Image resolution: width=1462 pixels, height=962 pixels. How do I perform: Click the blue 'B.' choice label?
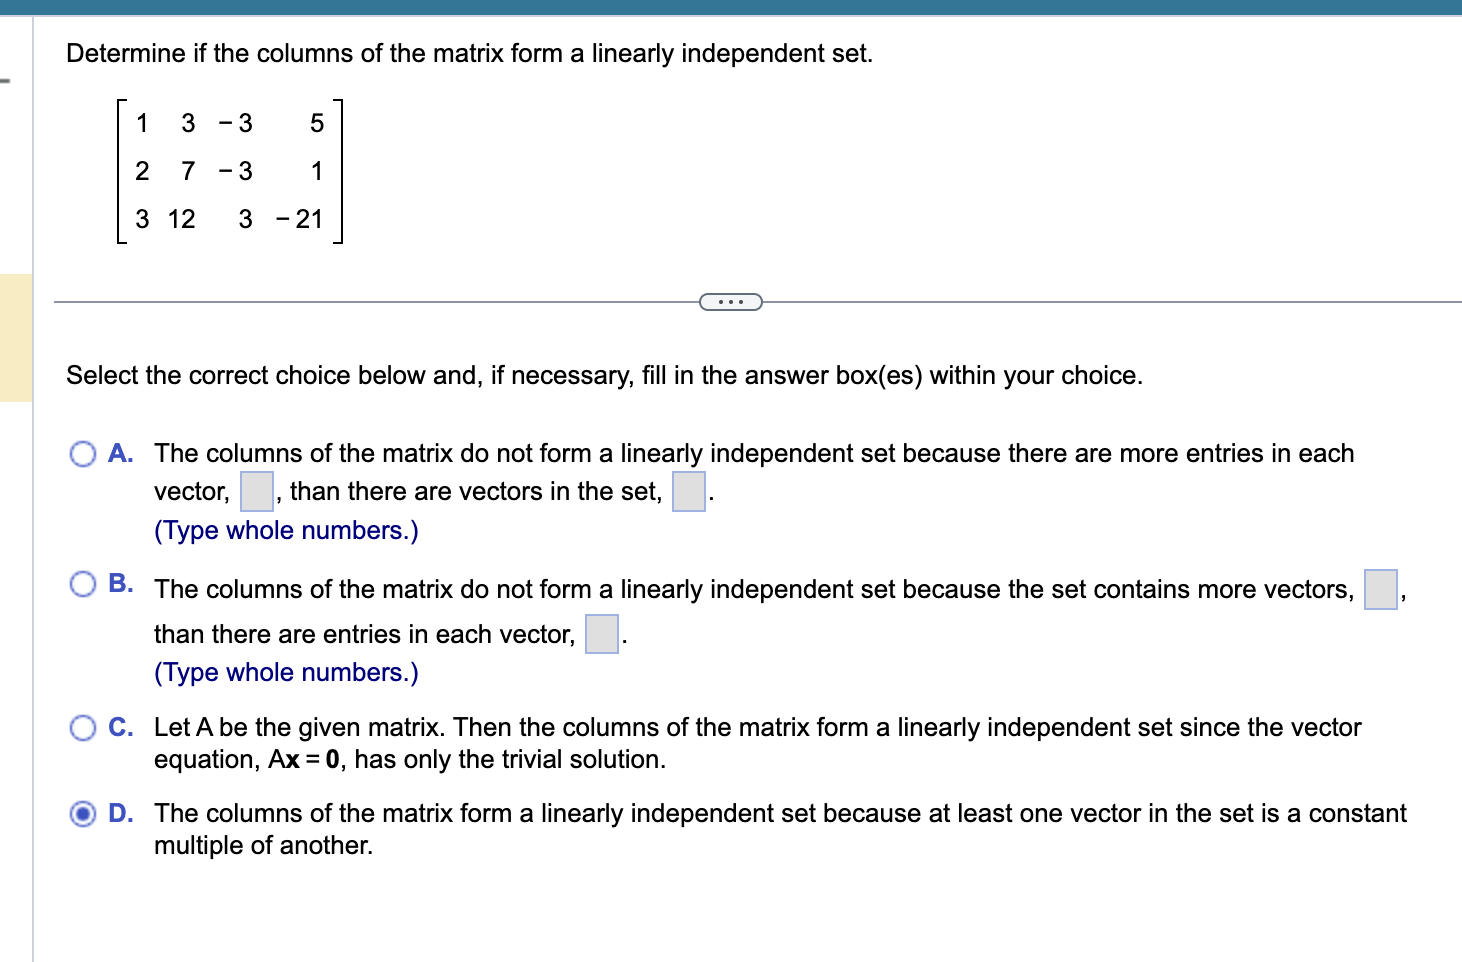[x=121, y=583]
